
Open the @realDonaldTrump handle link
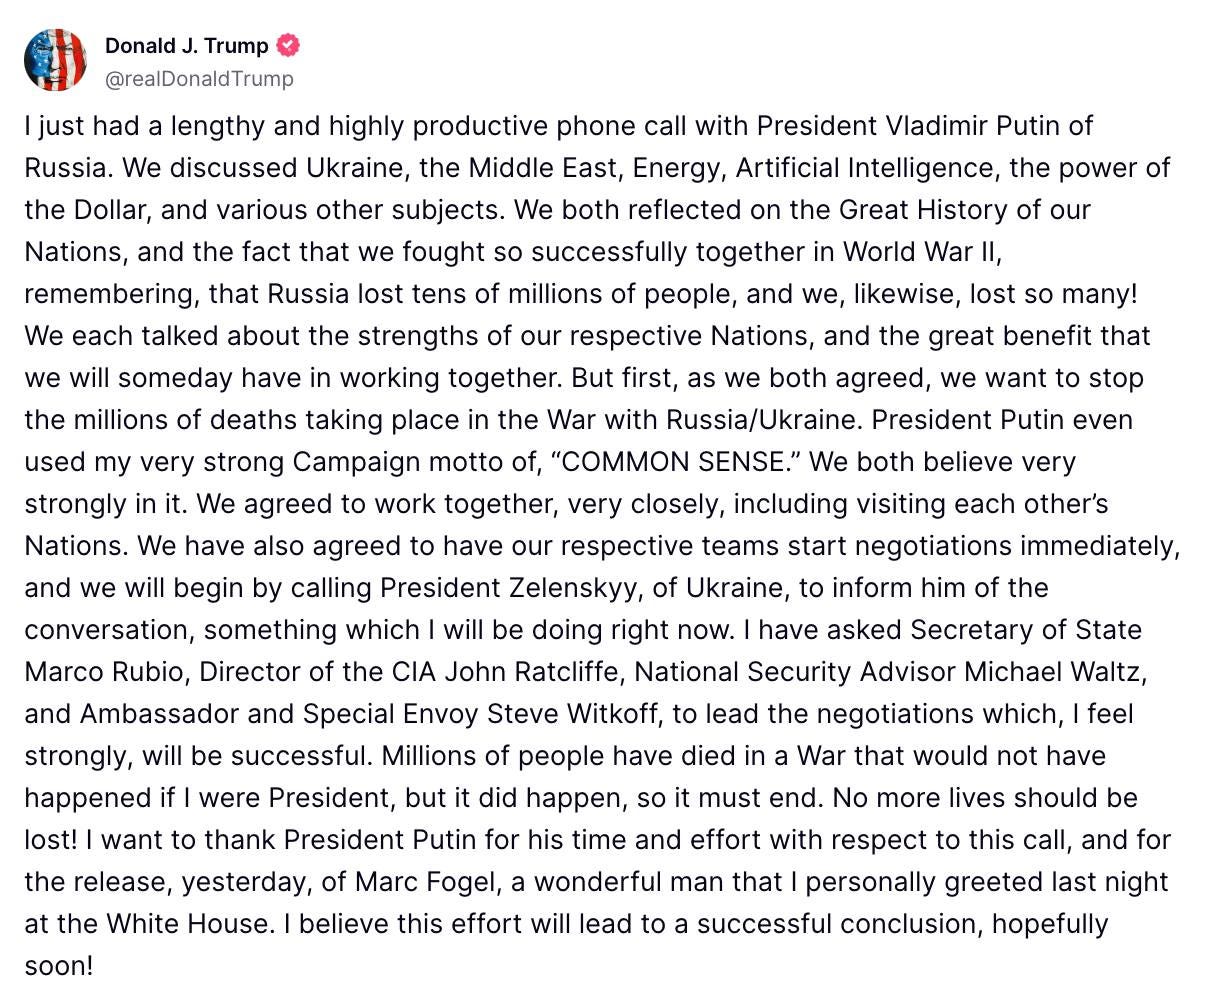199,78
